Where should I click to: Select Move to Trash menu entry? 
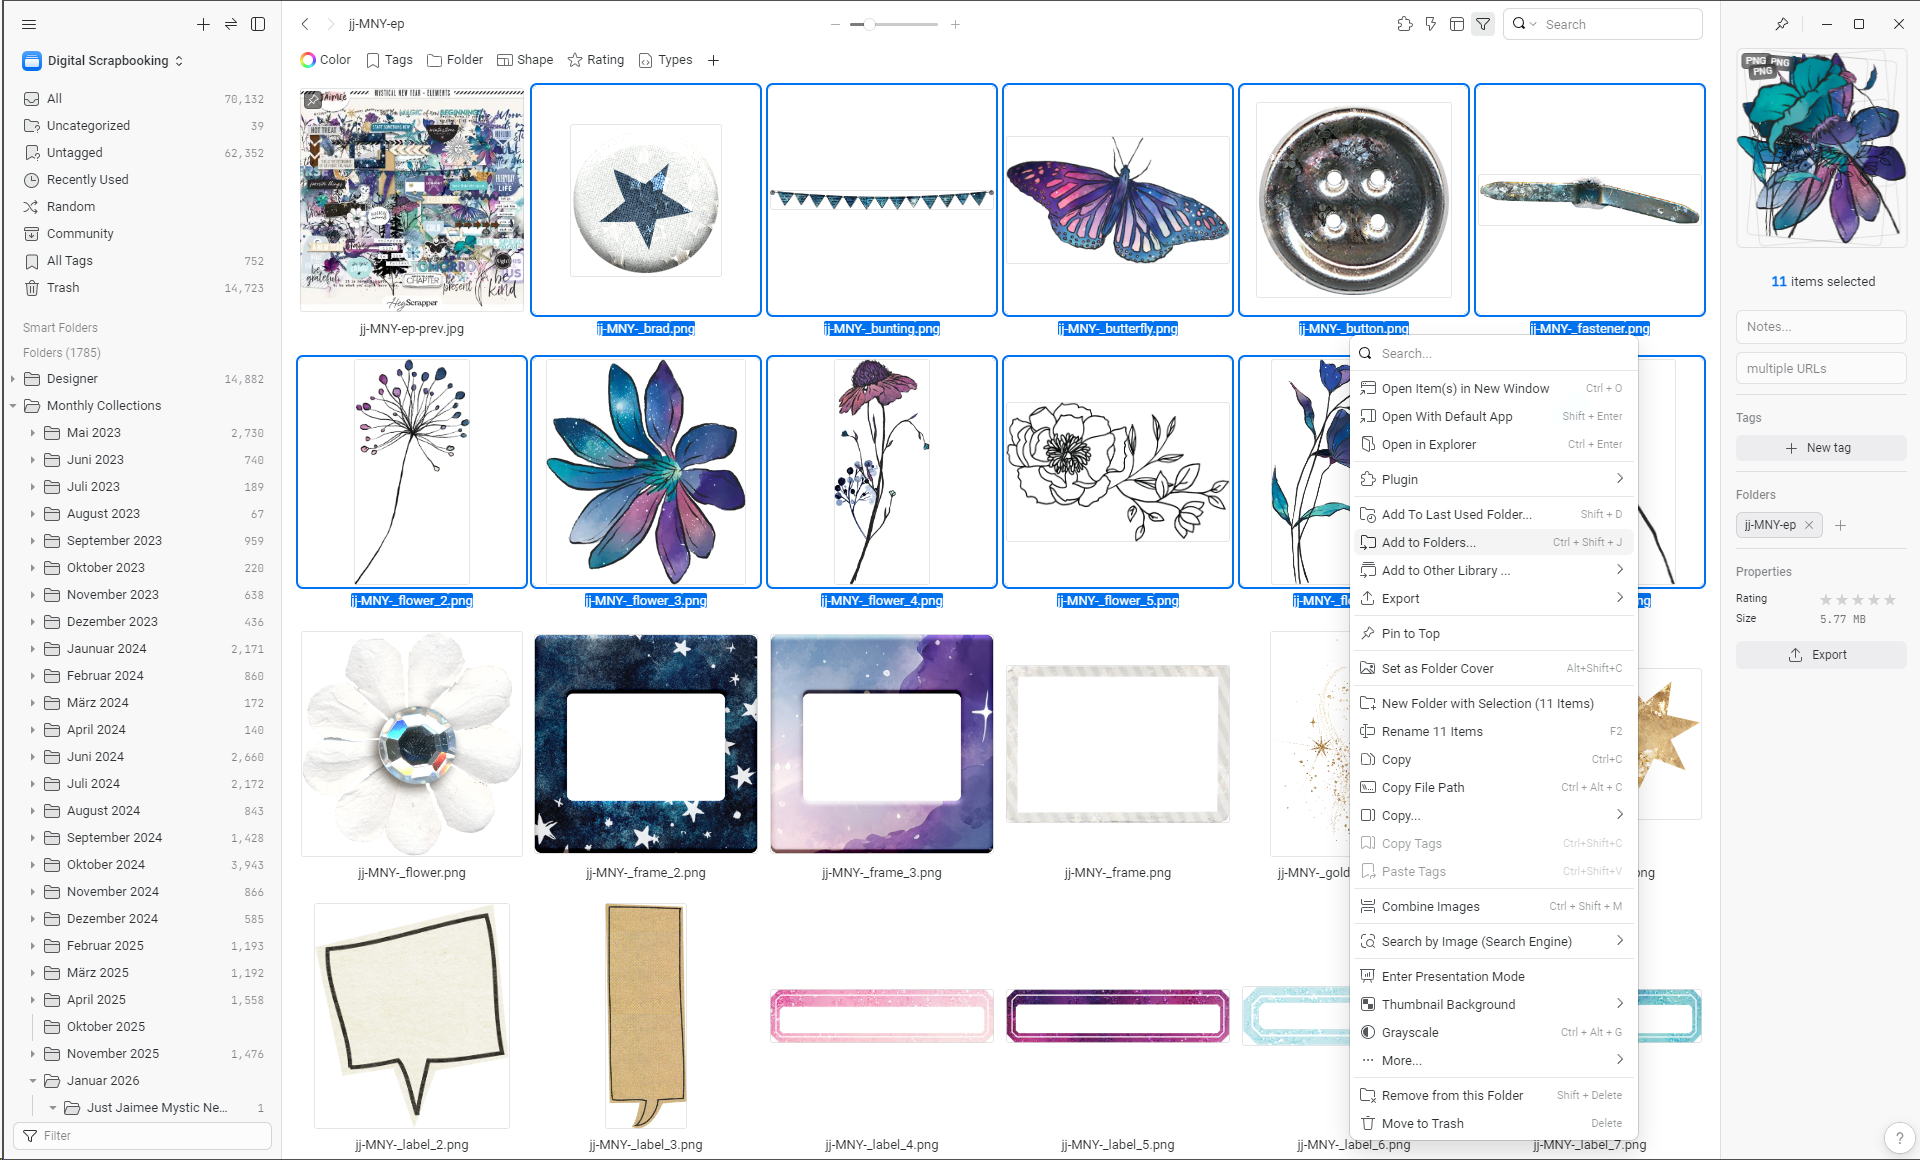click(1422, 1123)
